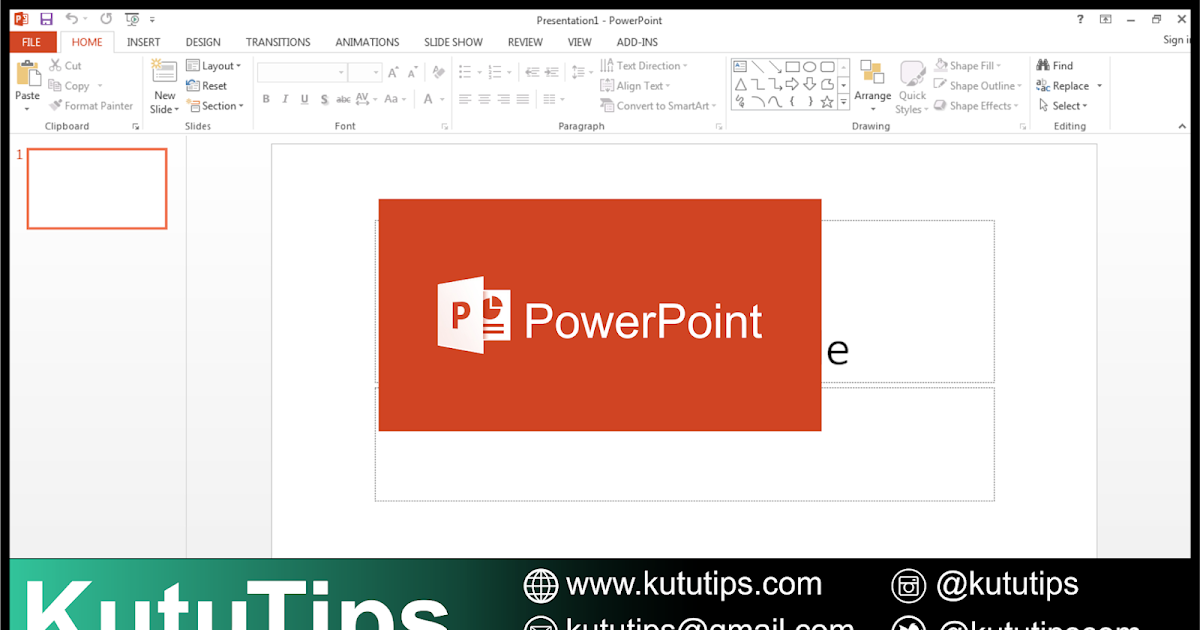The image size is (1200, 630).
Task: Open the font name combo box
Action: tap(302, 72)
